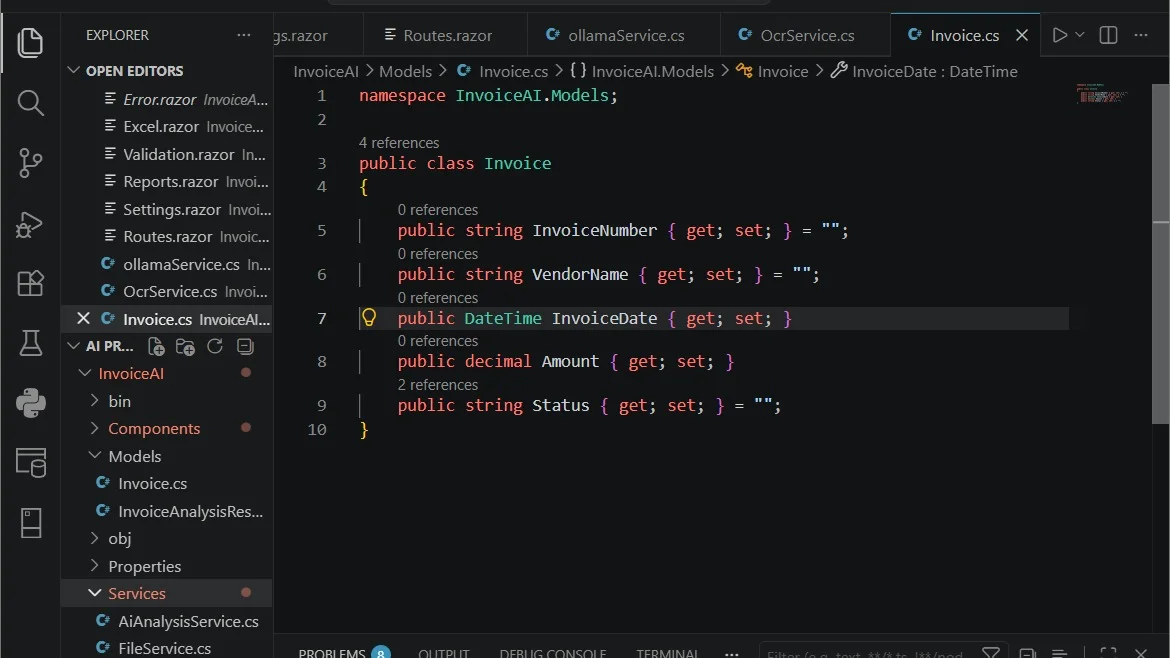Toggle the split editor layout button

1108,35
